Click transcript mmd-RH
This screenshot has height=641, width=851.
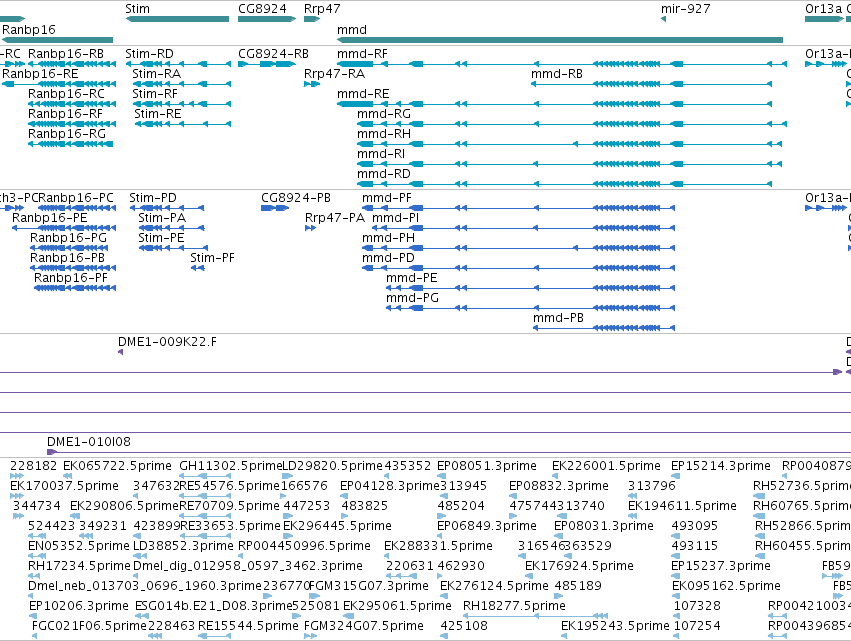569,144
